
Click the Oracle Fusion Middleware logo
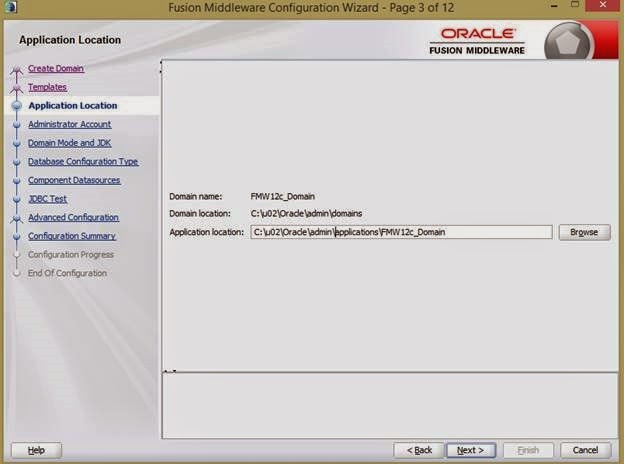tap(477, 41)
